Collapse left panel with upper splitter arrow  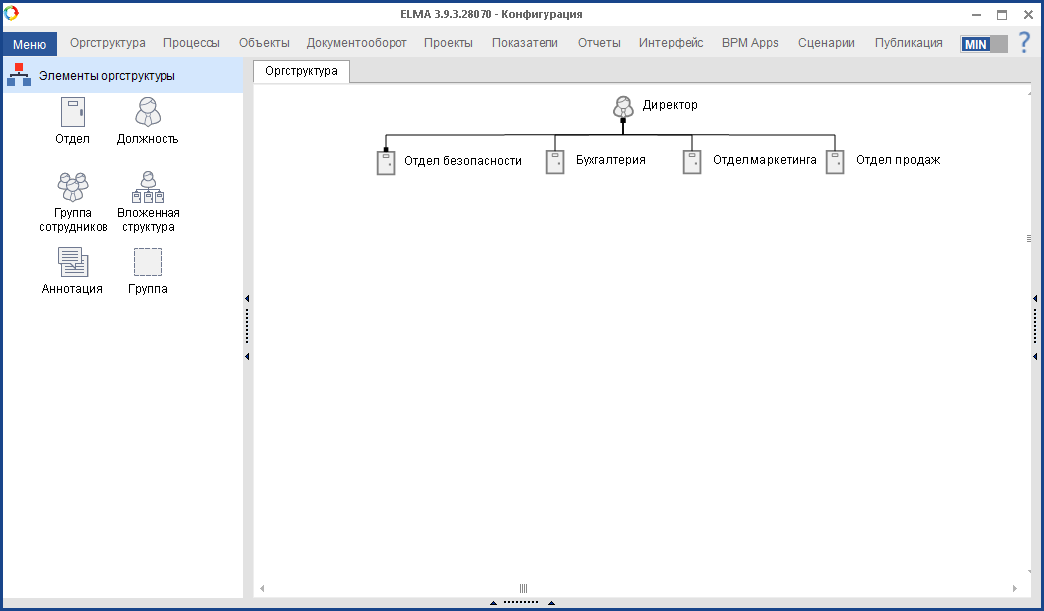[247, 299]
